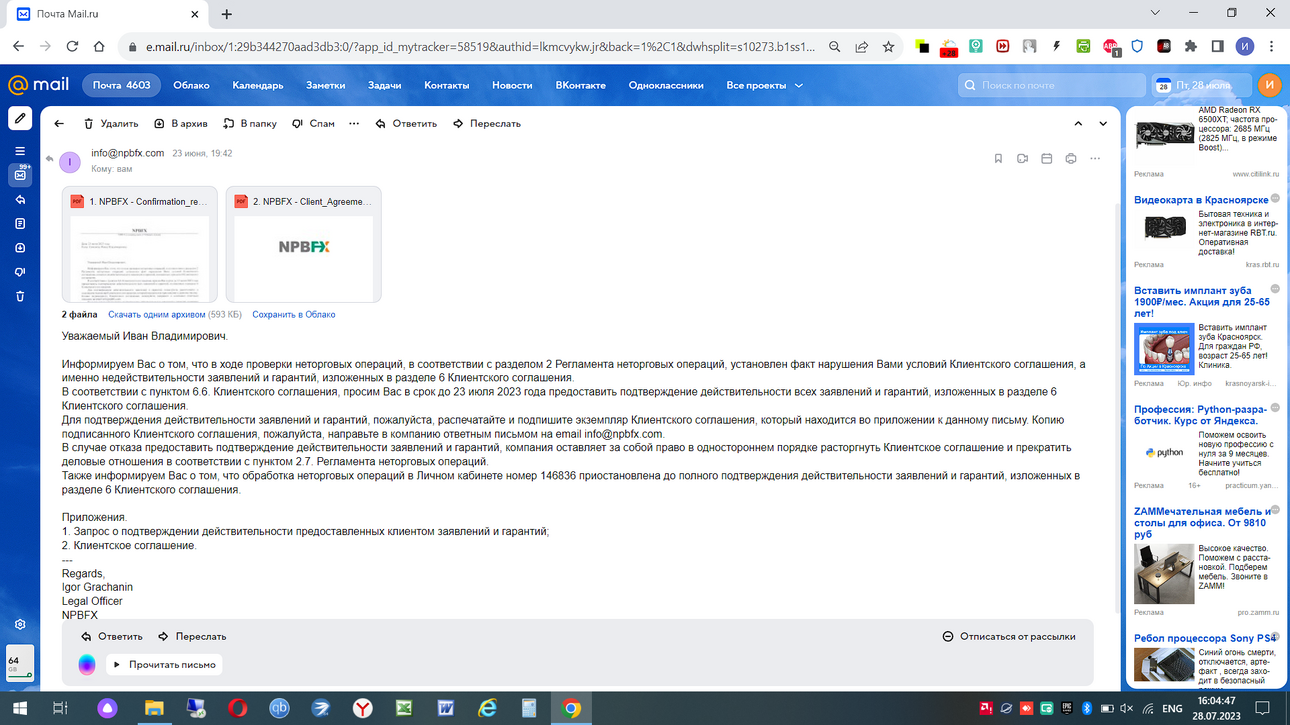Expand the Все проекты dropdown

(764, 86)
